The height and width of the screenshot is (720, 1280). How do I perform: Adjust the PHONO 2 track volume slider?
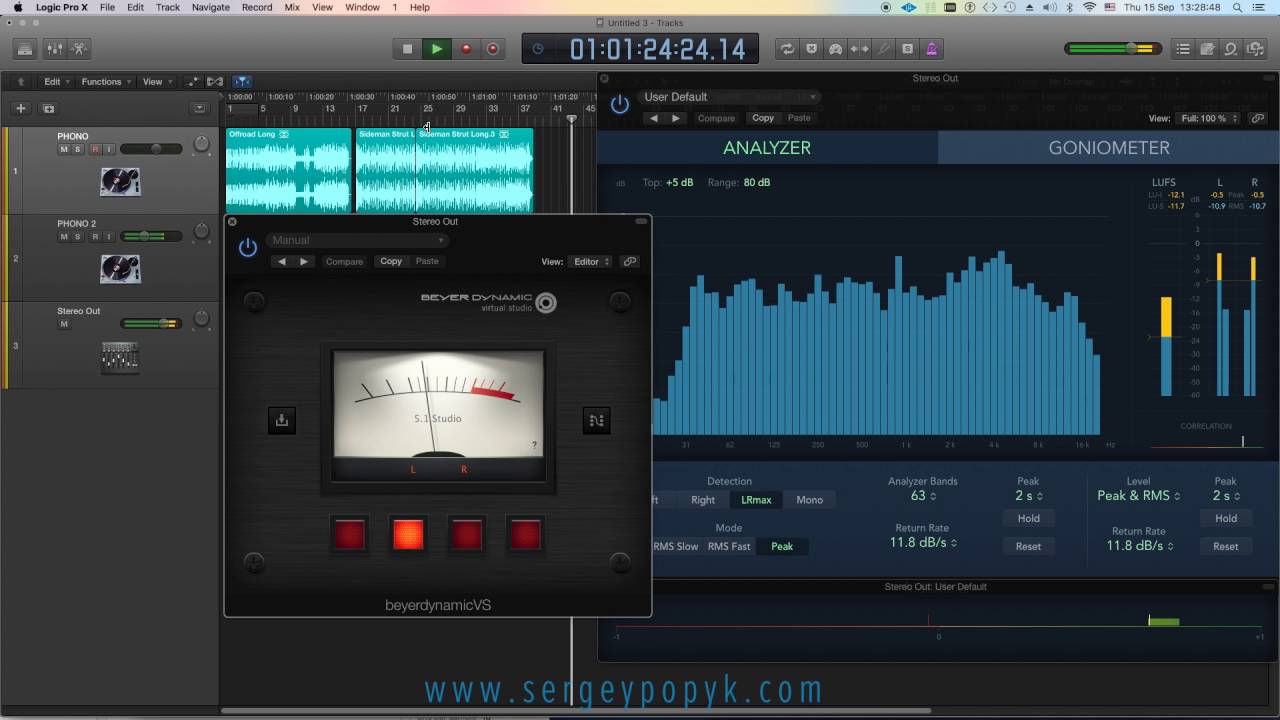151,237
